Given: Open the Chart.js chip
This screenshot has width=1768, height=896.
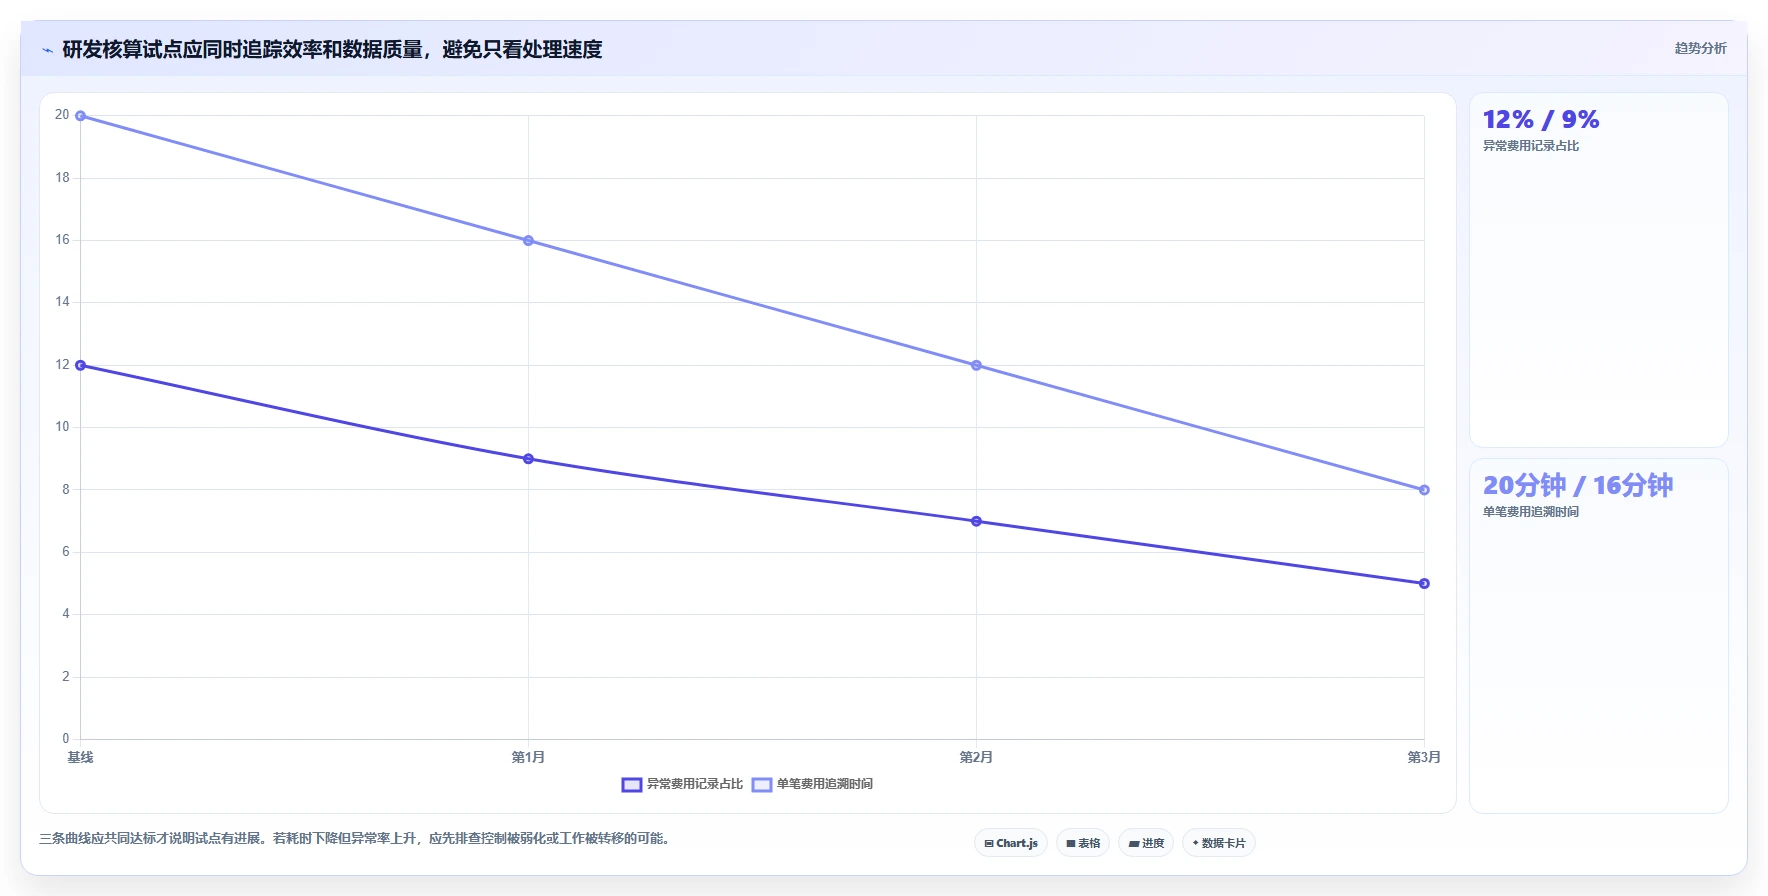Looking at the screenshot, I should click(1011, 843).
